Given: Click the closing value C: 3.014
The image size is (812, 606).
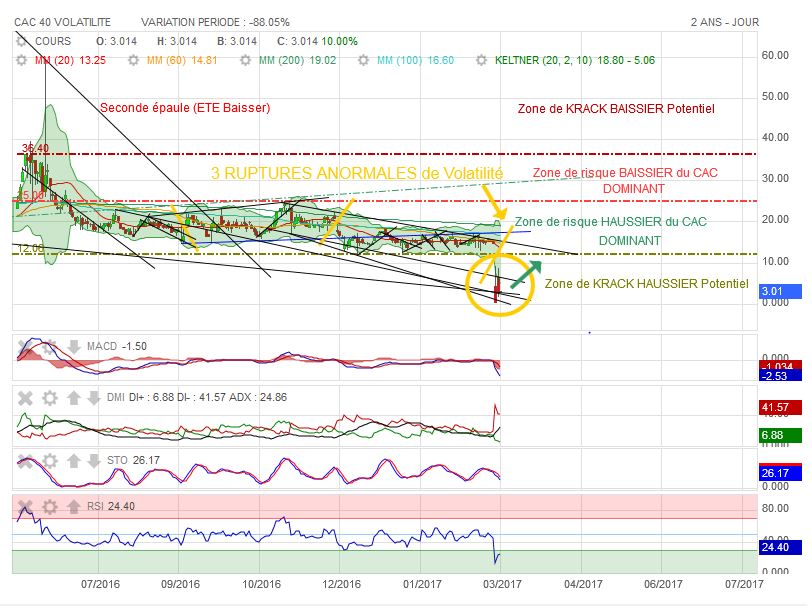Looking at the screenshot, I should 297,41.
